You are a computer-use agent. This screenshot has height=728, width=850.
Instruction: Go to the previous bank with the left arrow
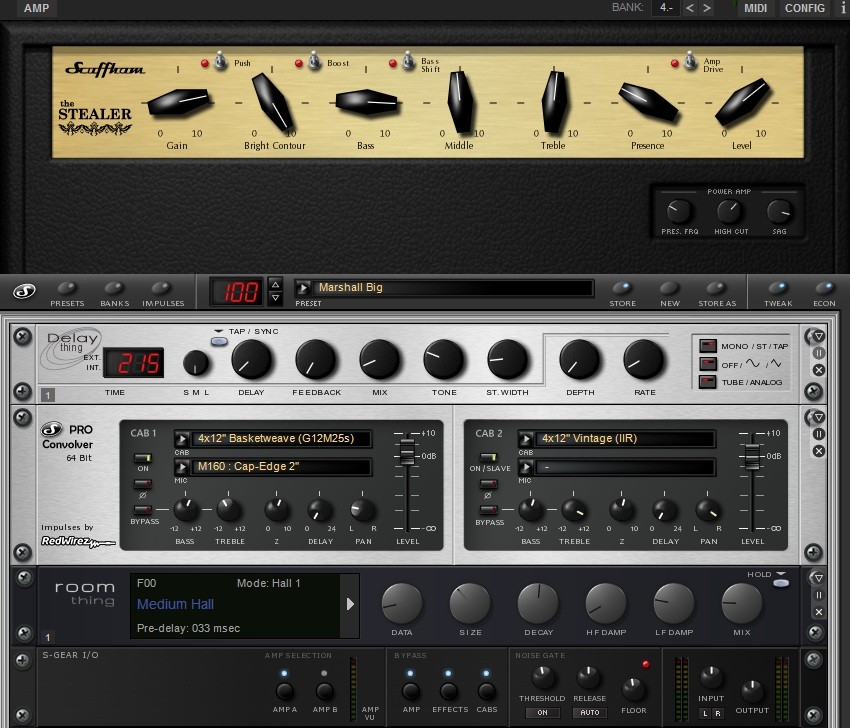pos(690,8)
